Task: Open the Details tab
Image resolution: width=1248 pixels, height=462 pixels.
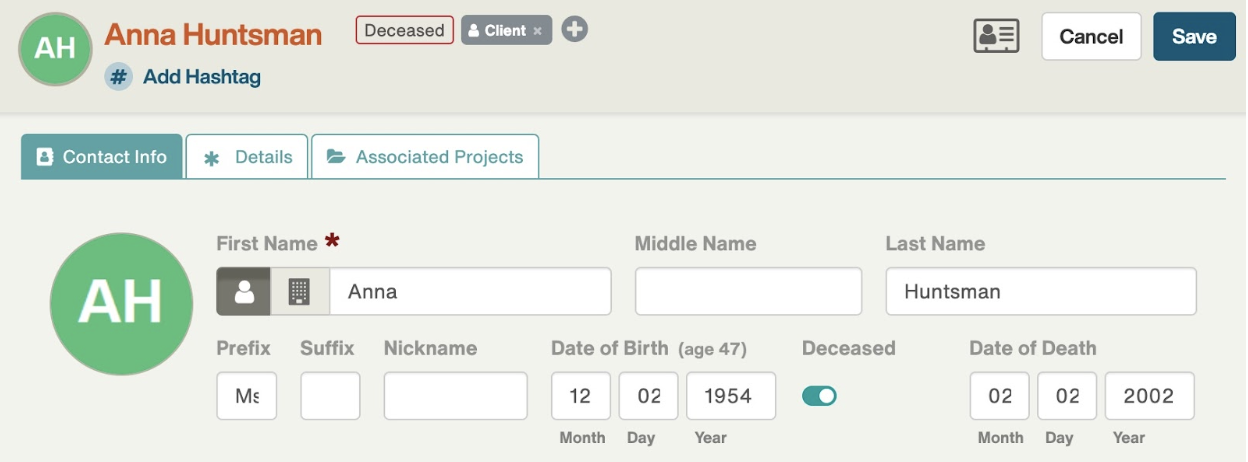Action: [x=247, y=157]
